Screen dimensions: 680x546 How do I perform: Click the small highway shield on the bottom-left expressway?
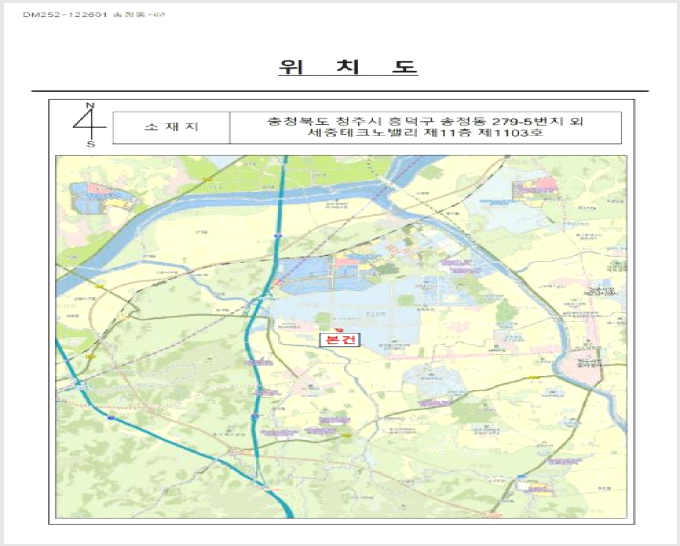(111, 418)
